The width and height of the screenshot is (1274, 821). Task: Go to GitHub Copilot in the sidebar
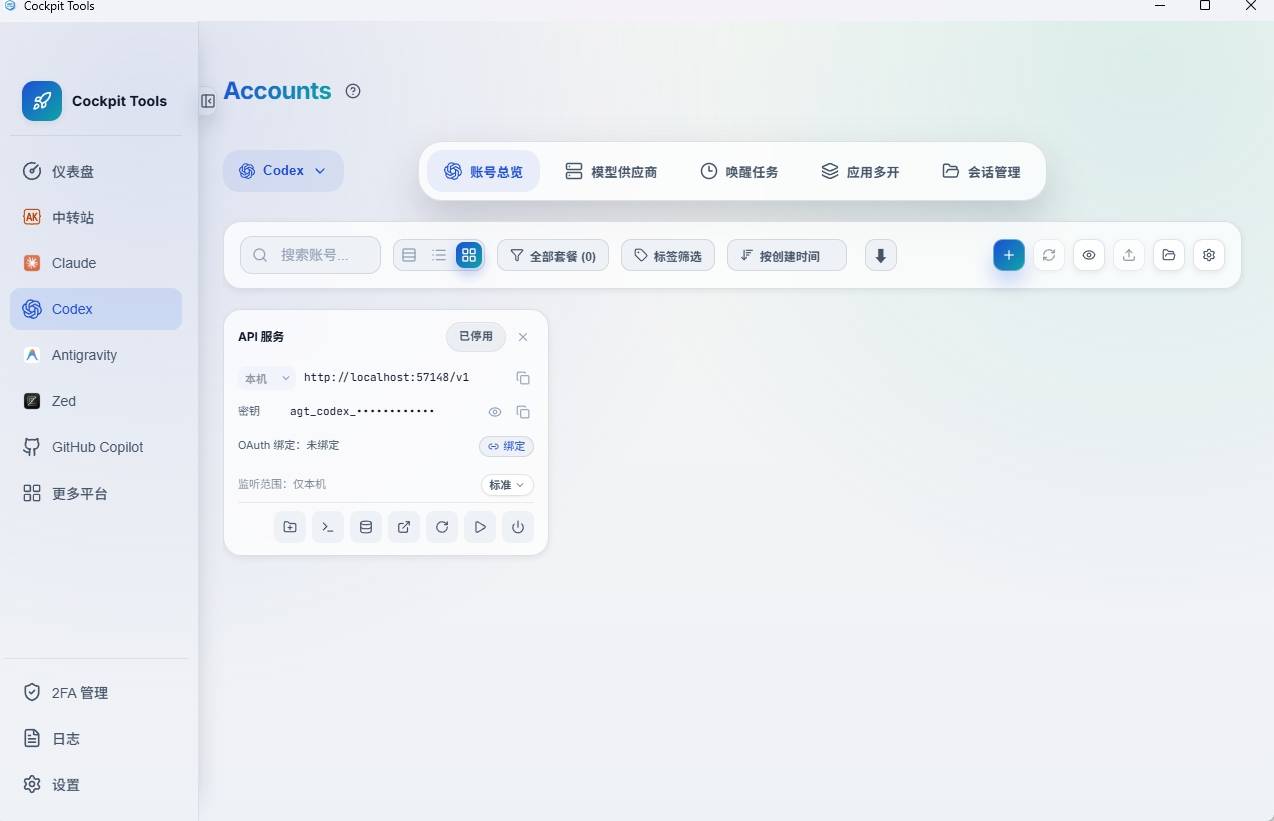(96, 447)
